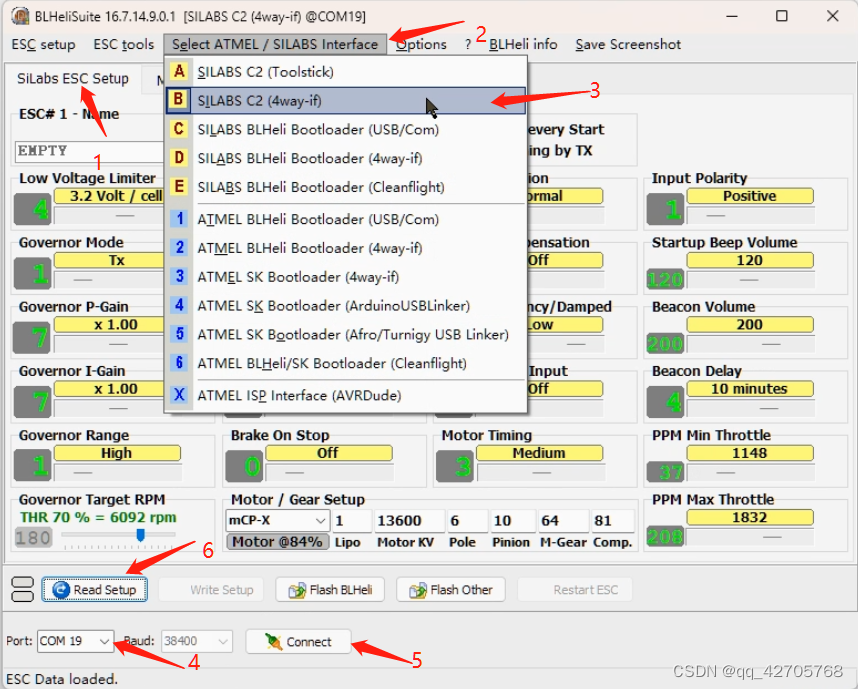Open the Options menu

(x=421, y=44)
